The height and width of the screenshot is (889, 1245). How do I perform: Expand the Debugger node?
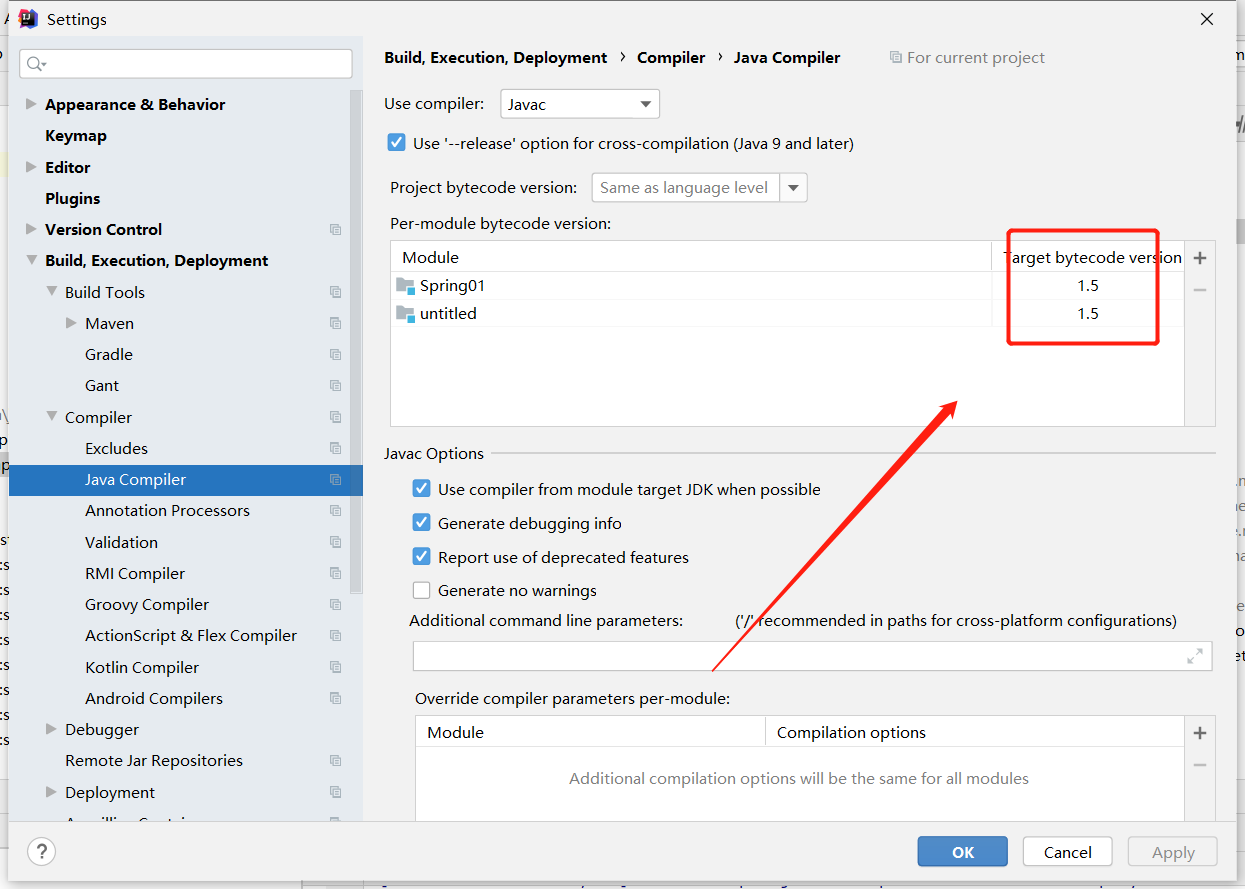pos(51,729)
